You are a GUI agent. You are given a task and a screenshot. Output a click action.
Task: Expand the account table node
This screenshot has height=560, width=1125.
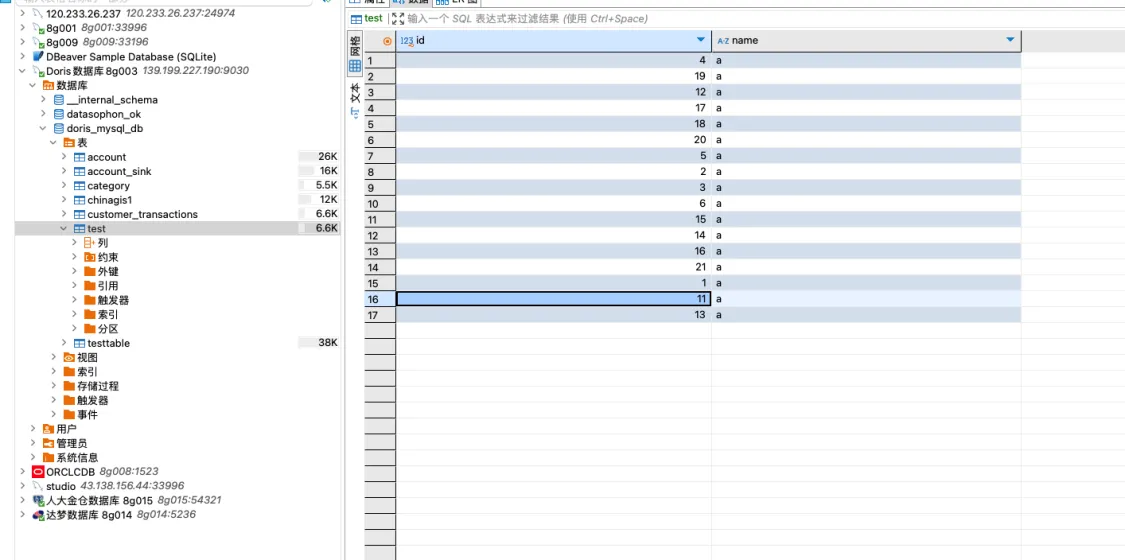pos(64,157)
